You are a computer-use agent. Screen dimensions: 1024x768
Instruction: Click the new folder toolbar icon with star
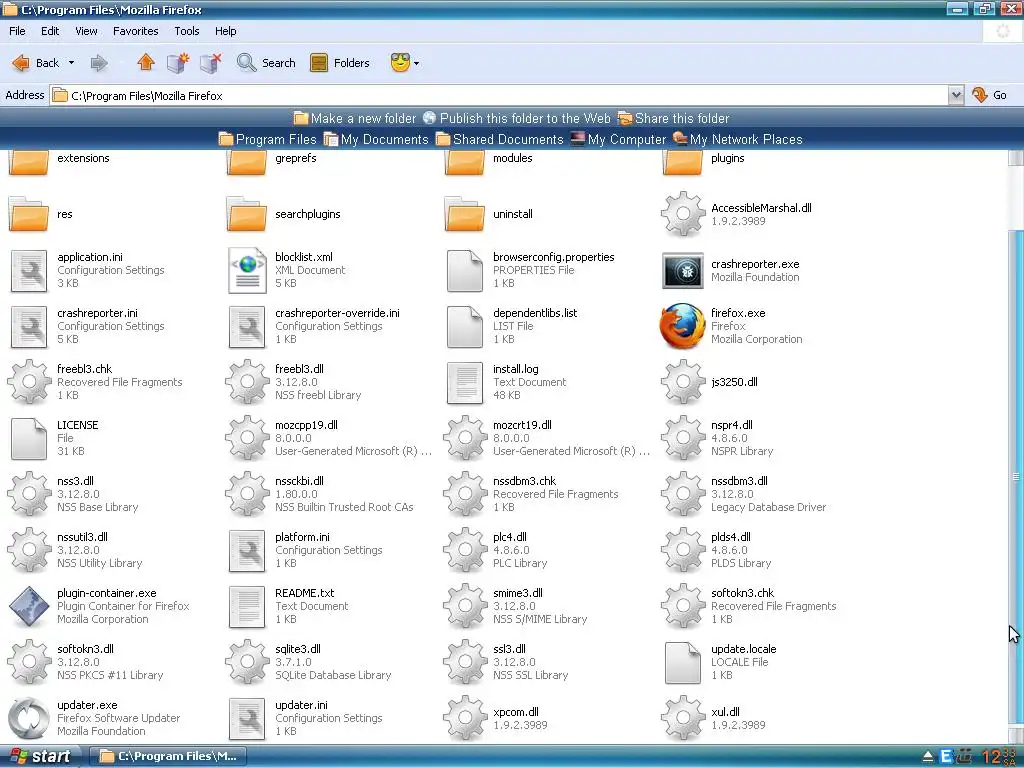pos(178,63)
